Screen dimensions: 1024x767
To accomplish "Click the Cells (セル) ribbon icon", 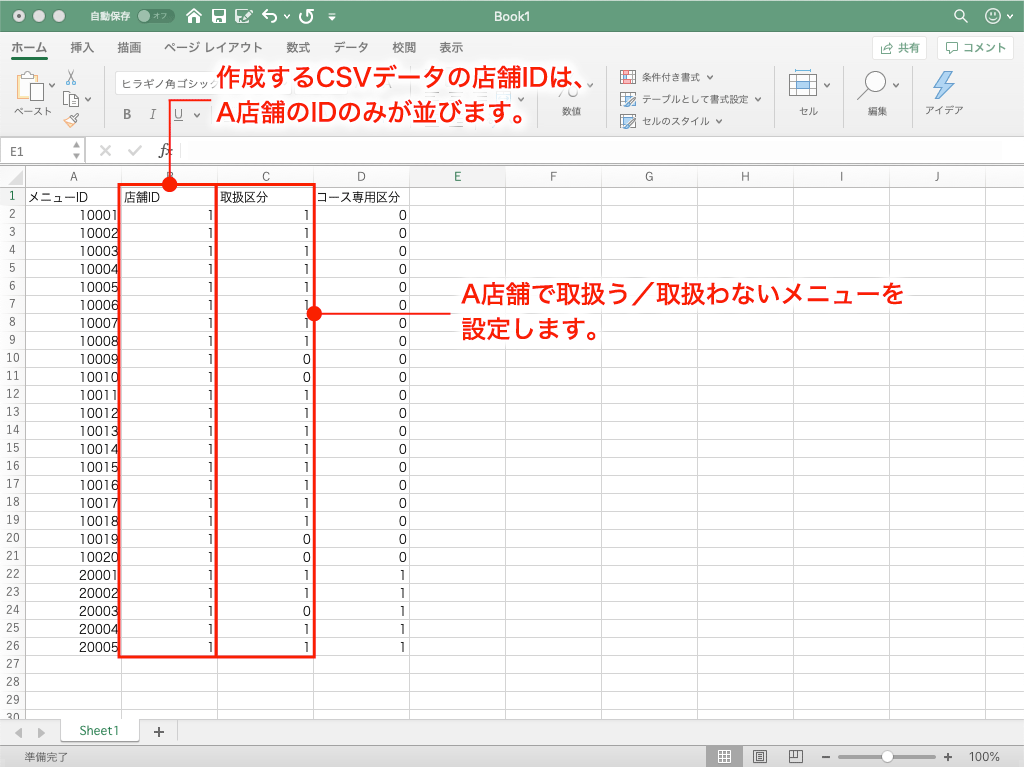I will click(x=803, y=84).
